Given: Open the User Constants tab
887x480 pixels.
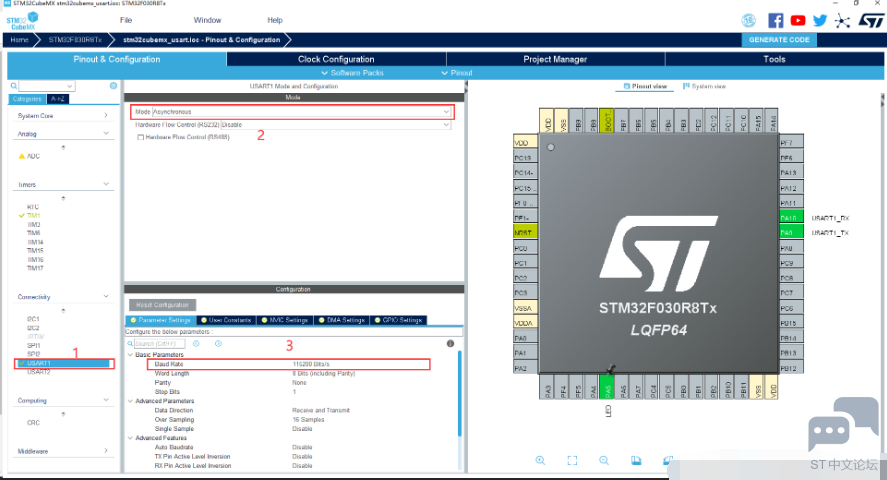Looking at the screenshot, I should tap(226, 320).
